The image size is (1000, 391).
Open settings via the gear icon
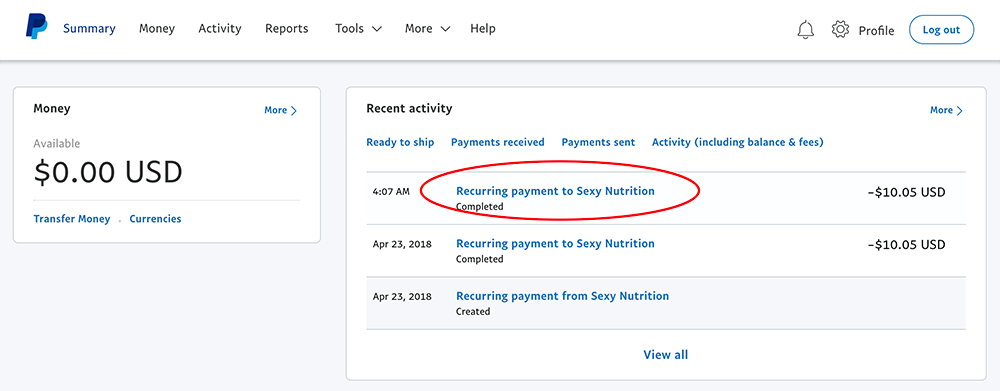[841, 29]
